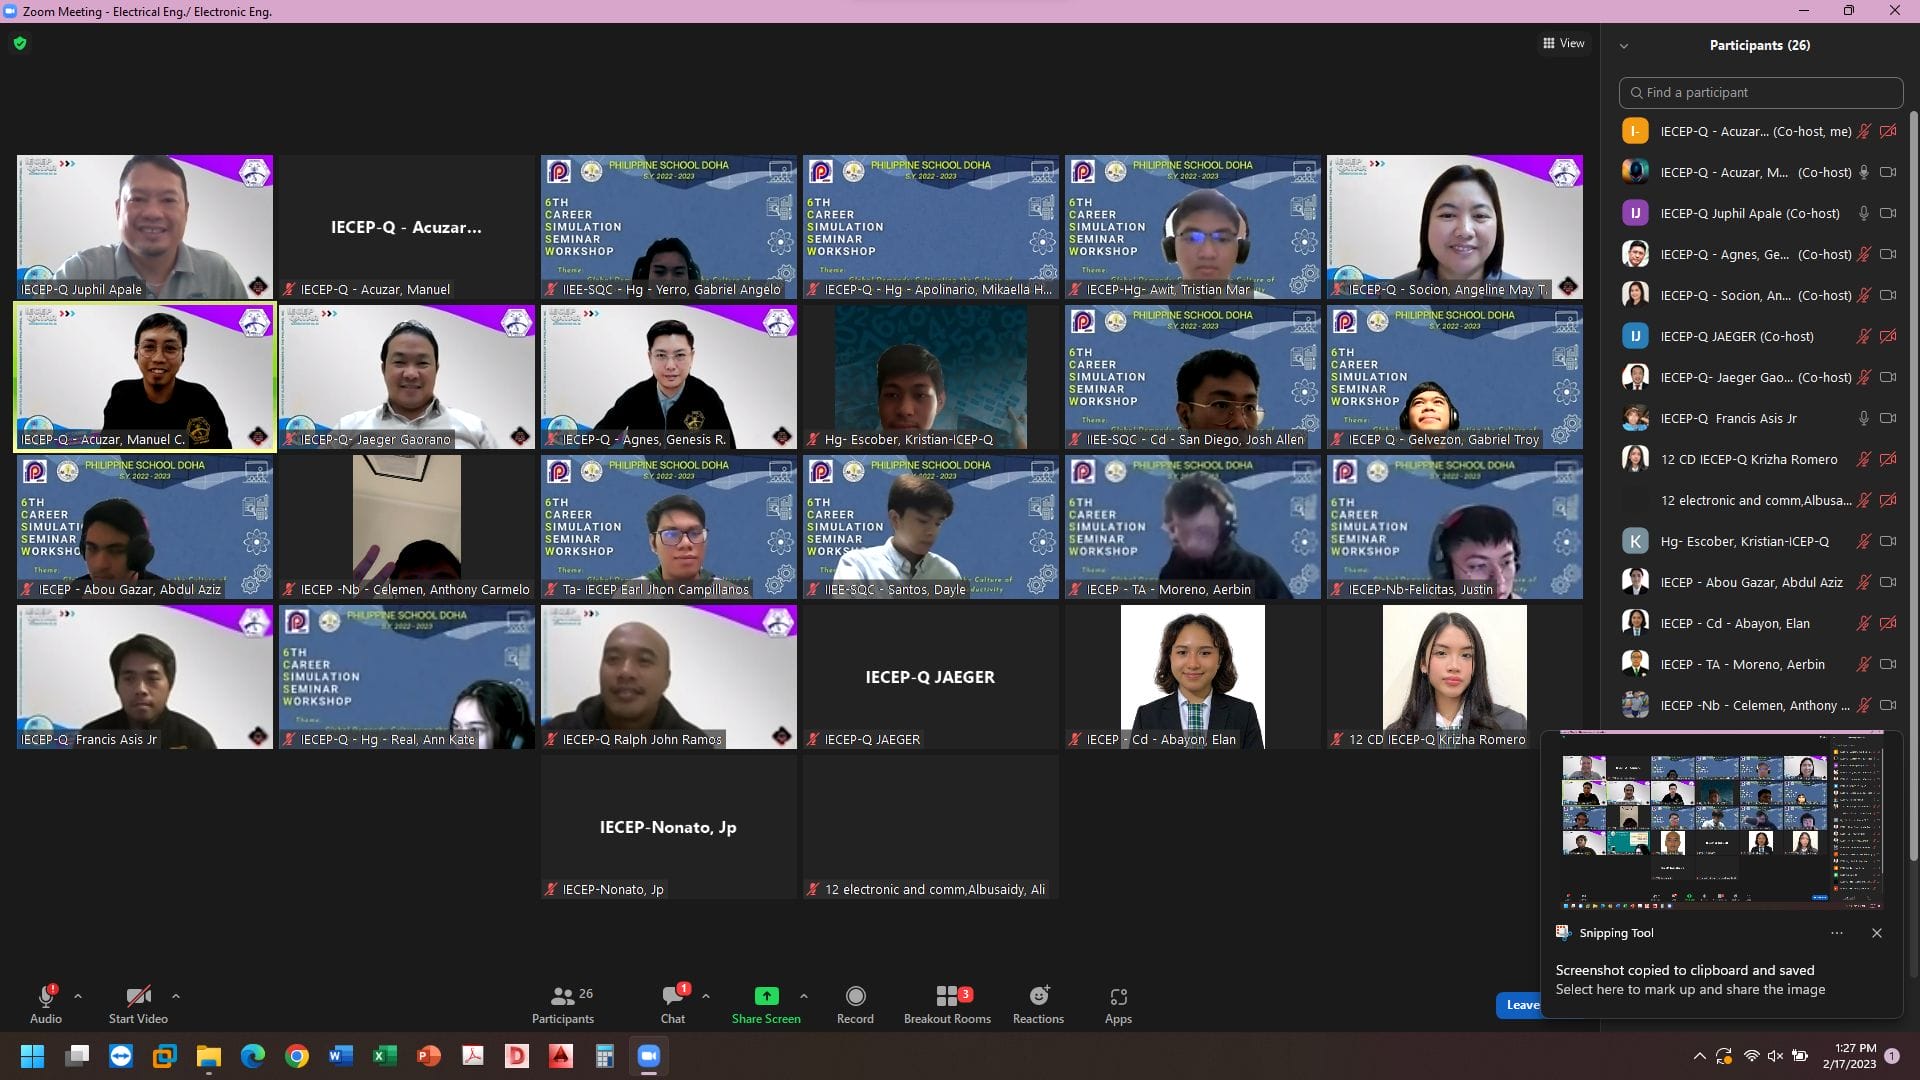Launch Google Chrome from taskbar

coord(297,1056)
